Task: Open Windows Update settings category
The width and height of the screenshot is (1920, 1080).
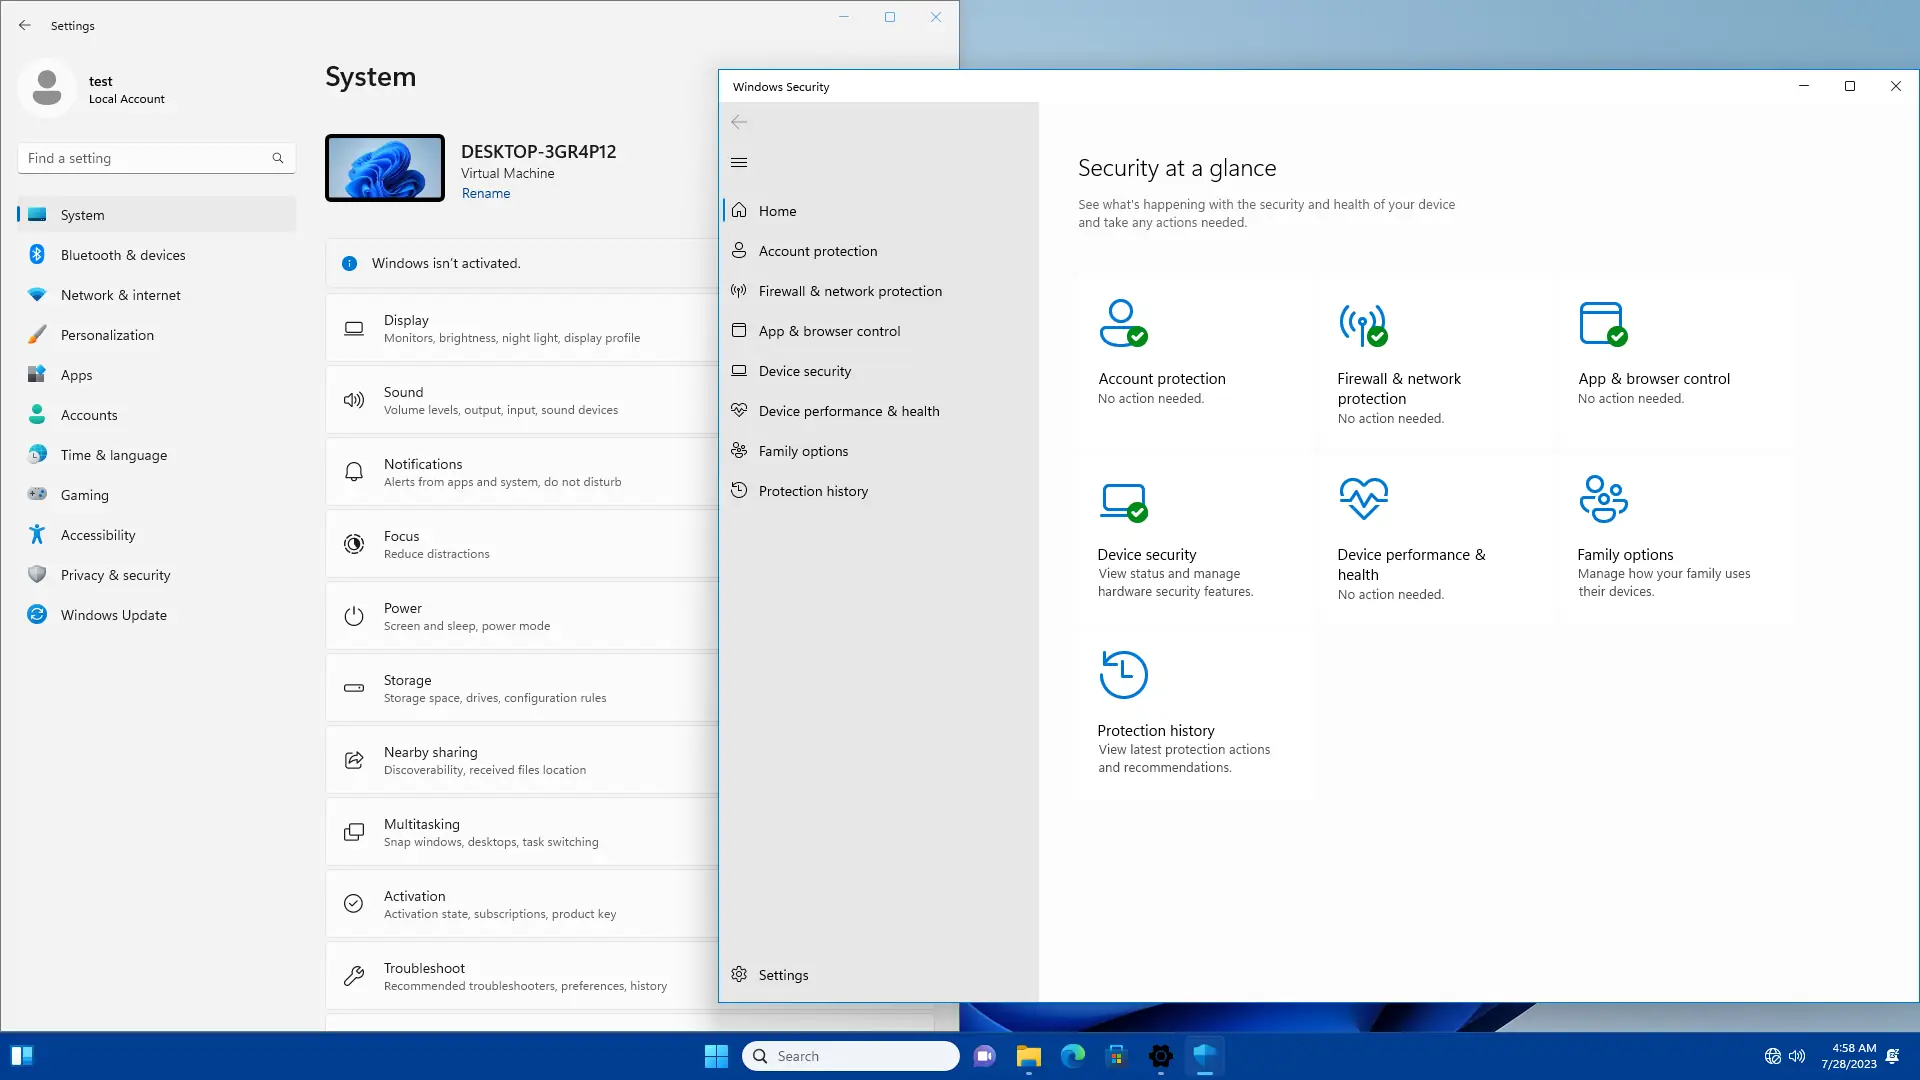Action: [x=113, y=615]
